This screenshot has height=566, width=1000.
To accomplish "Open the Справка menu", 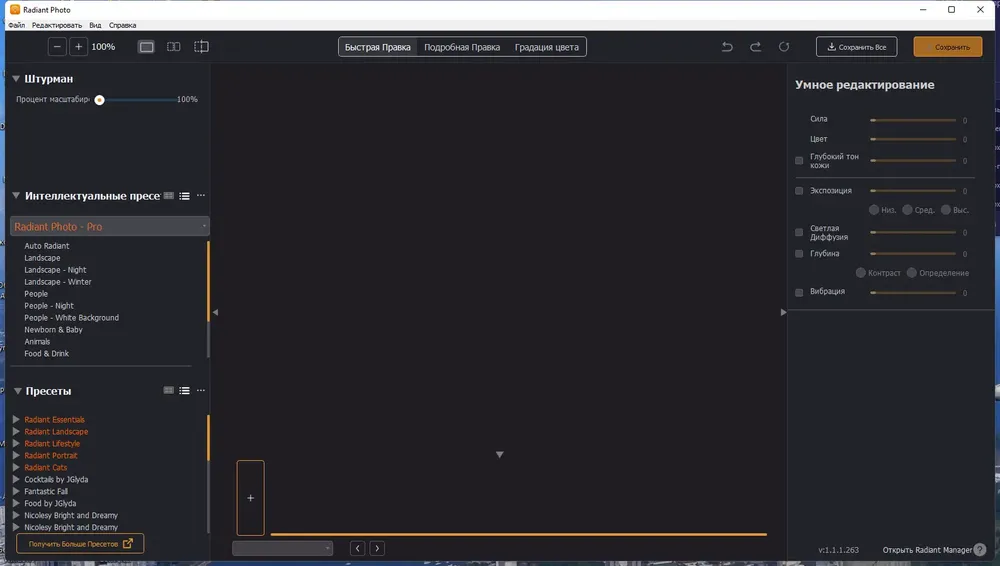I will [x=122, y=25].
